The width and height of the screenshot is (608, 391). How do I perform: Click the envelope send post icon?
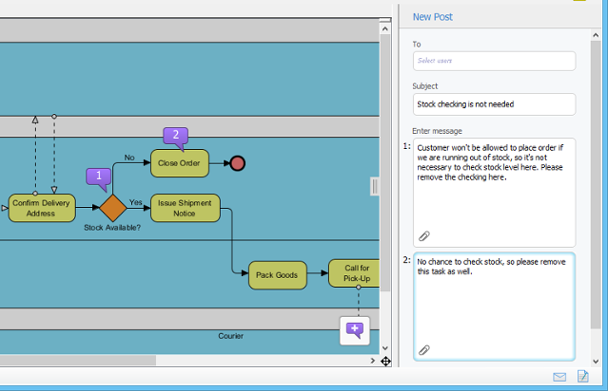pyautogui.click(x=559, y=377)
